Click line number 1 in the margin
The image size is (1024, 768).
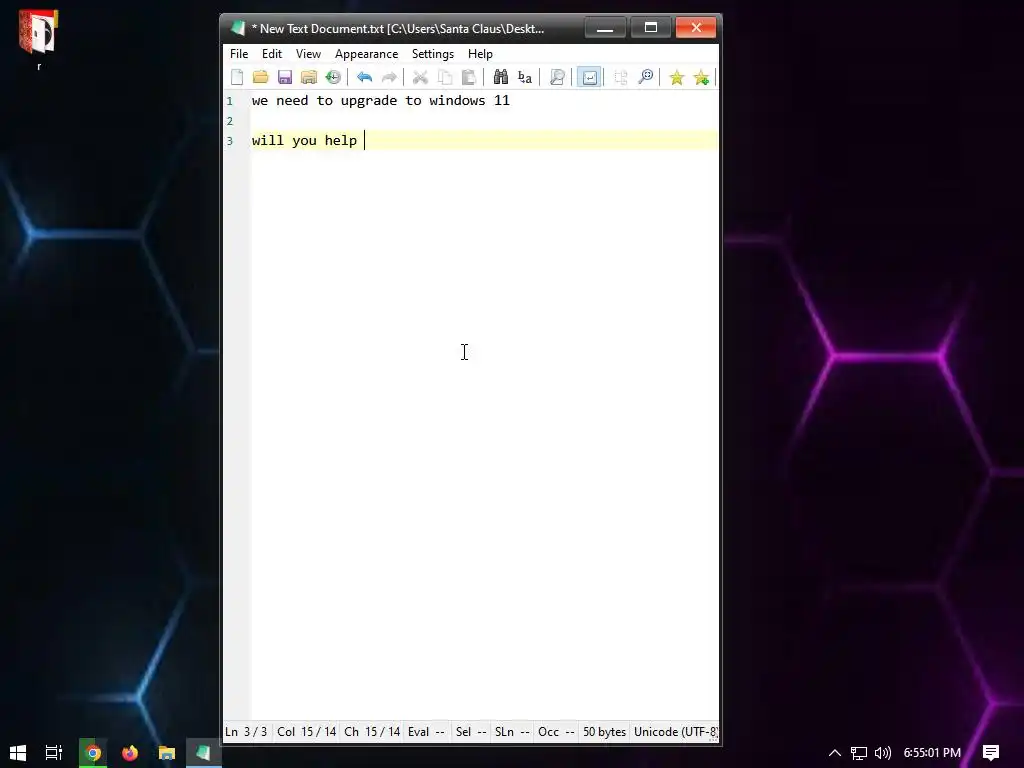[x=230, y=101]
